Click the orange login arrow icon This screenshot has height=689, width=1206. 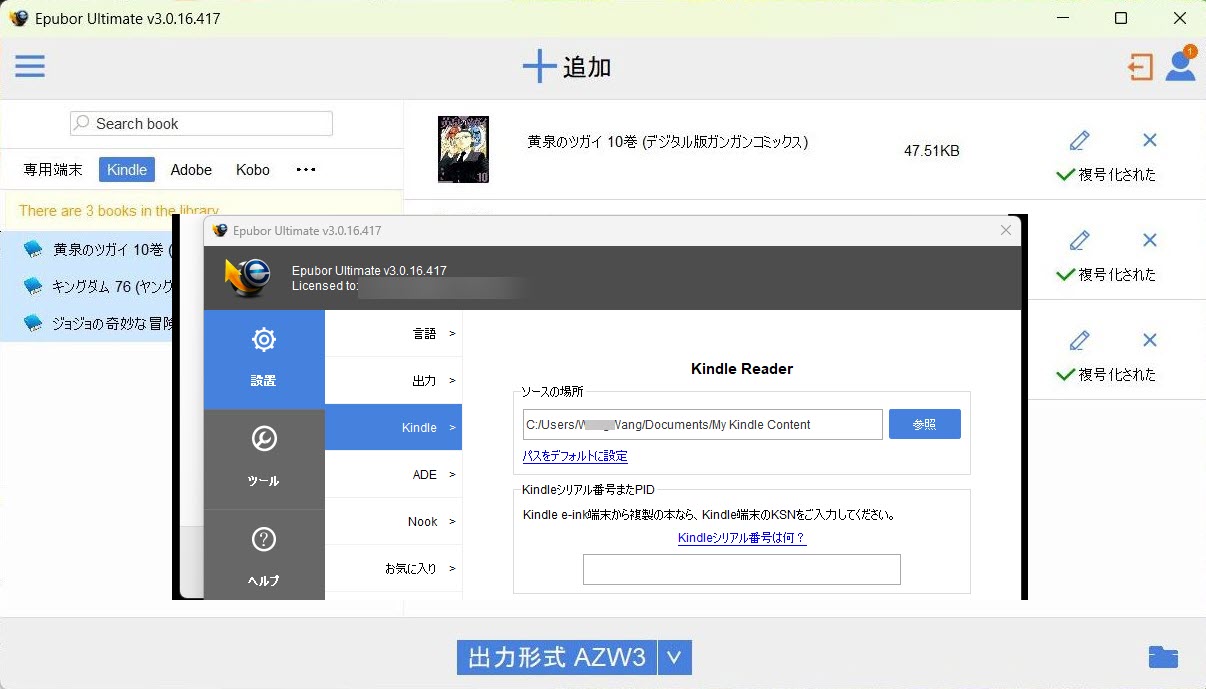(1140, 67)
